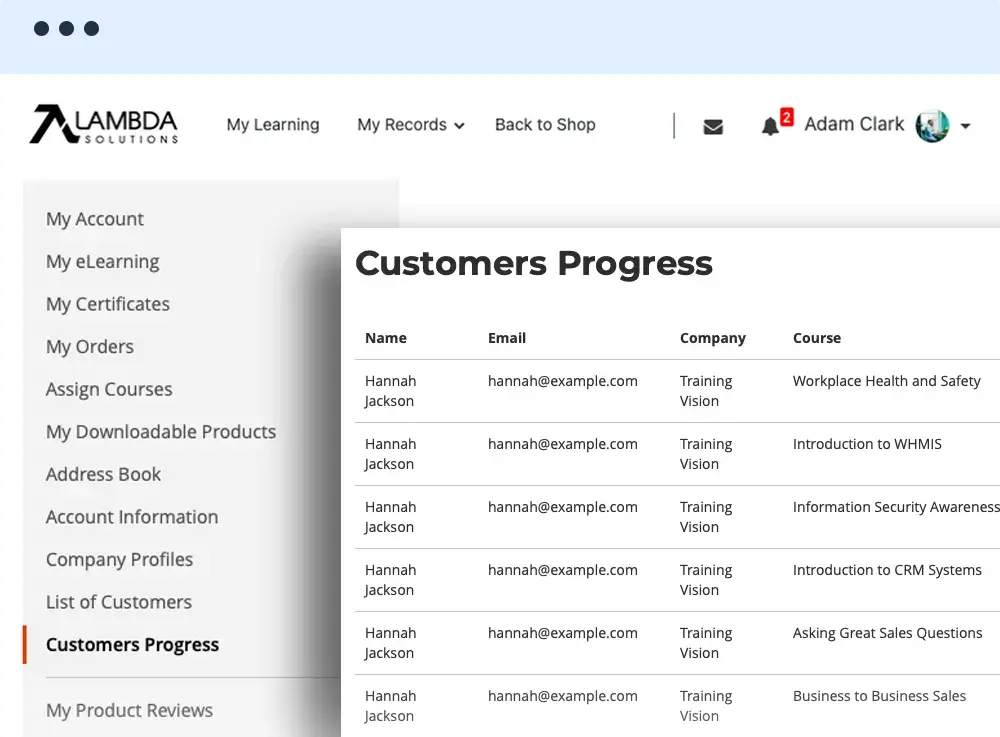Open List of Customers
This screenshot has width=1000, height=737.
tap(119, 602)
